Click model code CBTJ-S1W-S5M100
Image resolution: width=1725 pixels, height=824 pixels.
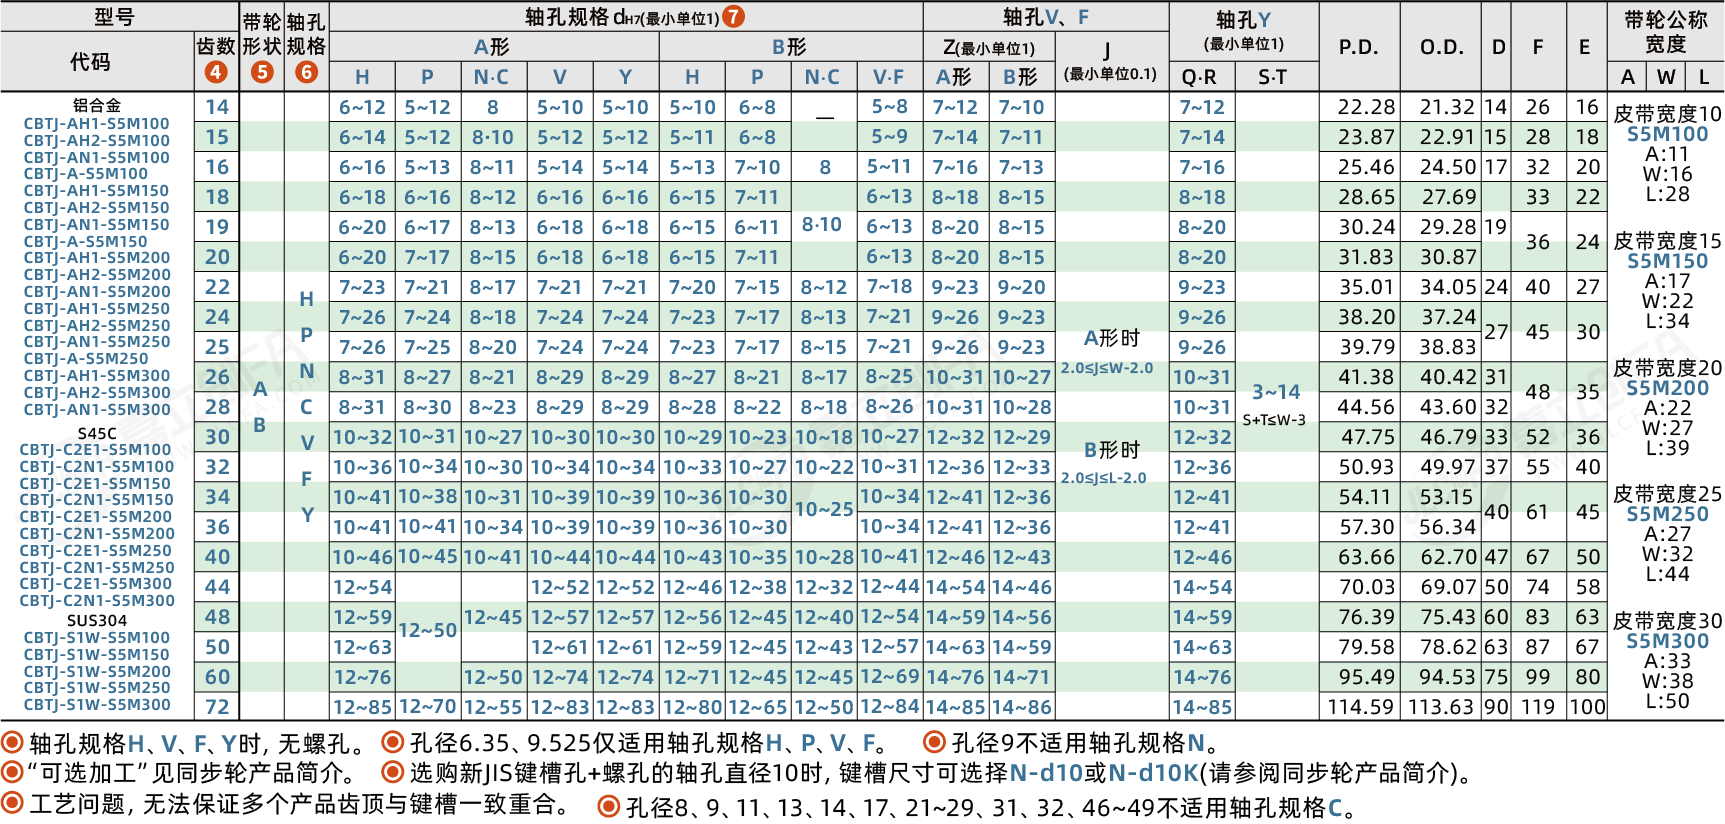[97, 638]
